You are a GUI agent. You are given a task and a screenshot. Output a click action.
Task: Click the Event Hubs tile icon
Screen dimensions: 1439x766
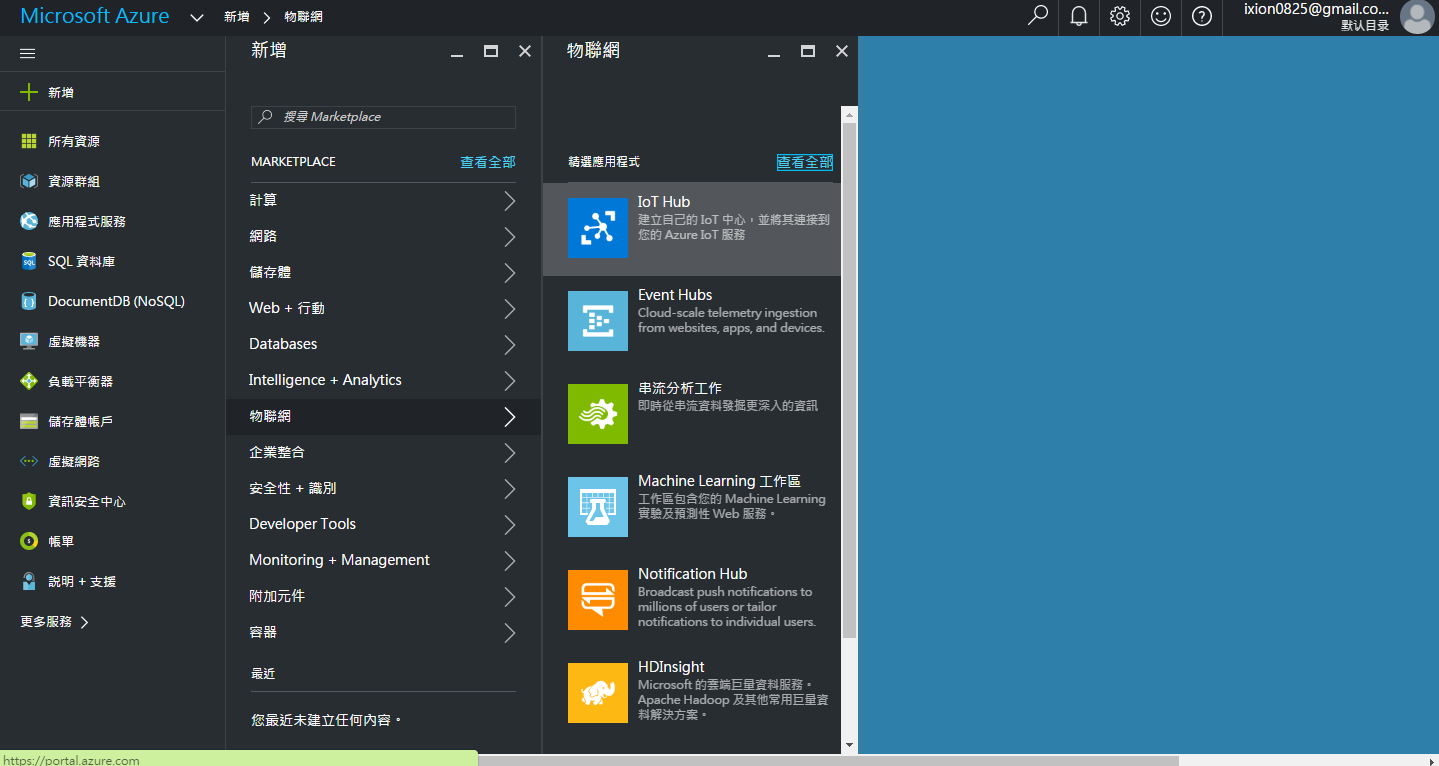click(598, 321)
